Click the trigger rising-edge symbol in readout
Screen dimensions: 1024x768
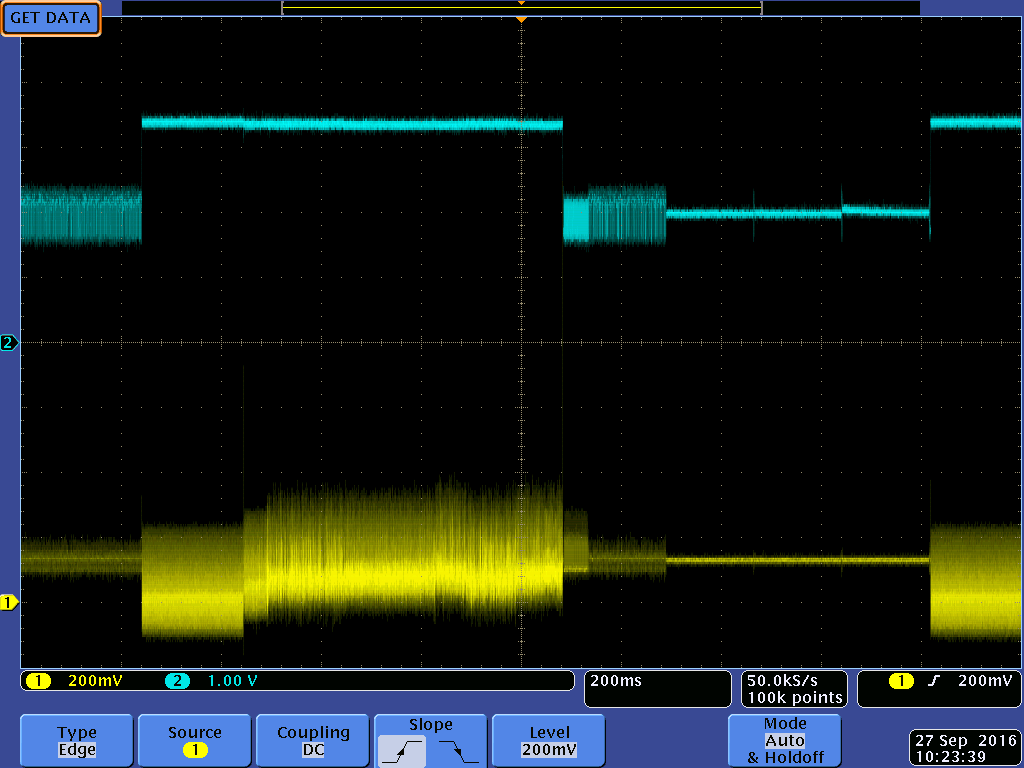934,681
